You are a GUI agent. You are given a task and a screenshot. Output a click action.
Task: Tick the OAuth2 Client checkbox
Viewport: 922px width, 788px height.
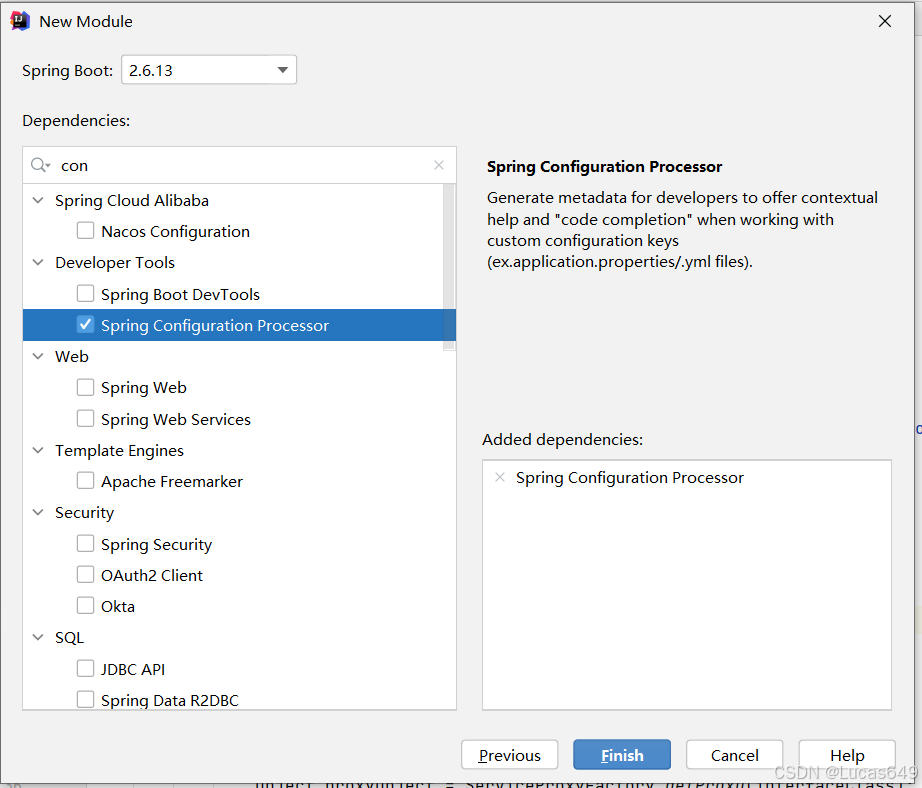(x=85, y=575)
